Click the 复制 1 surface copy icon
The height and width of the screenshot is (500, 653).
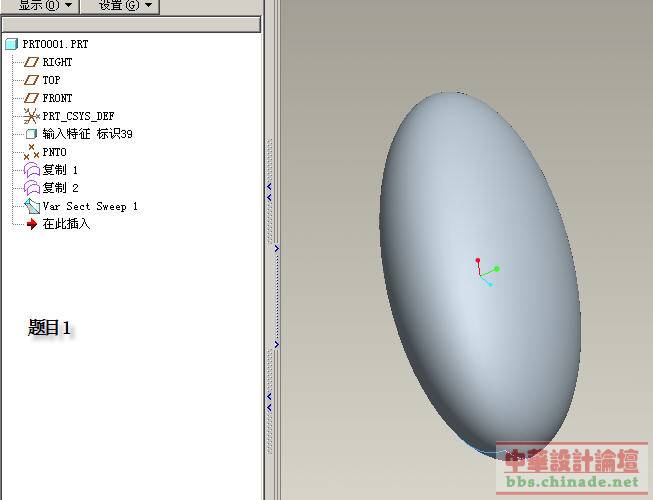point(31,170)
